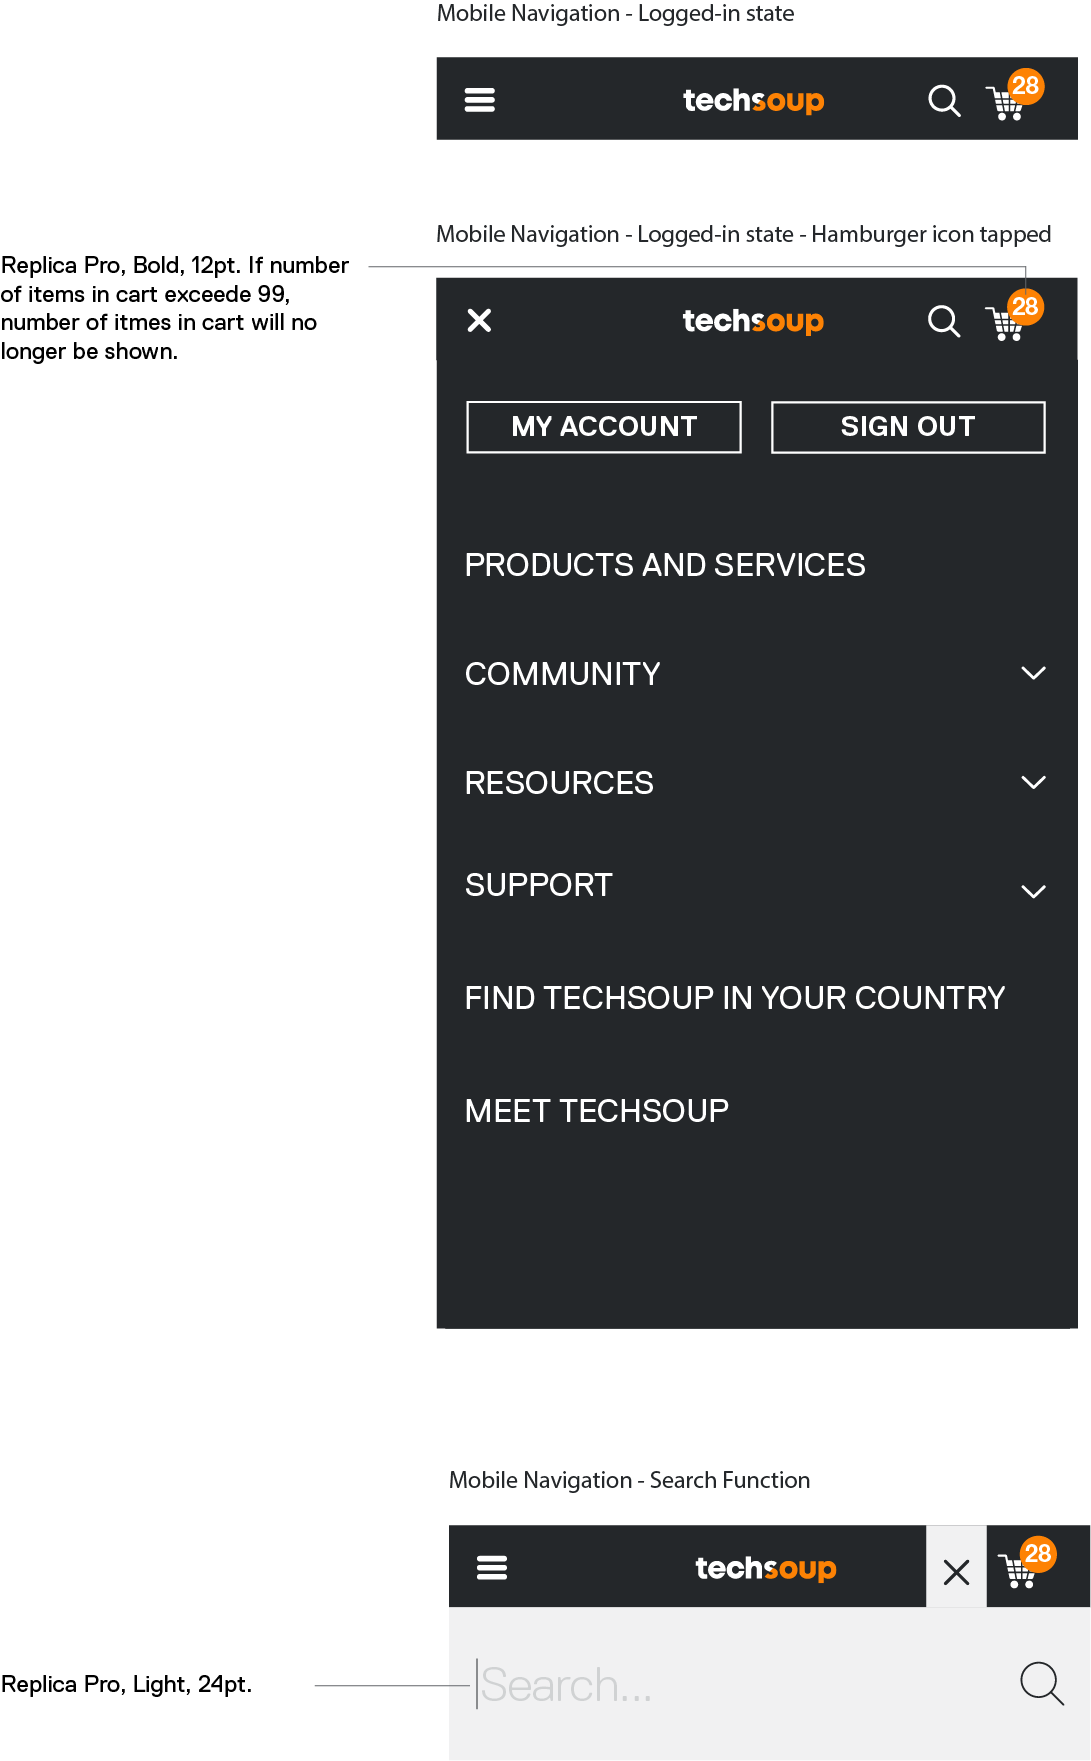Open Meet TechSoup menu item
Screen dimensions: 1091x1761
click(x=597, y=1111)
